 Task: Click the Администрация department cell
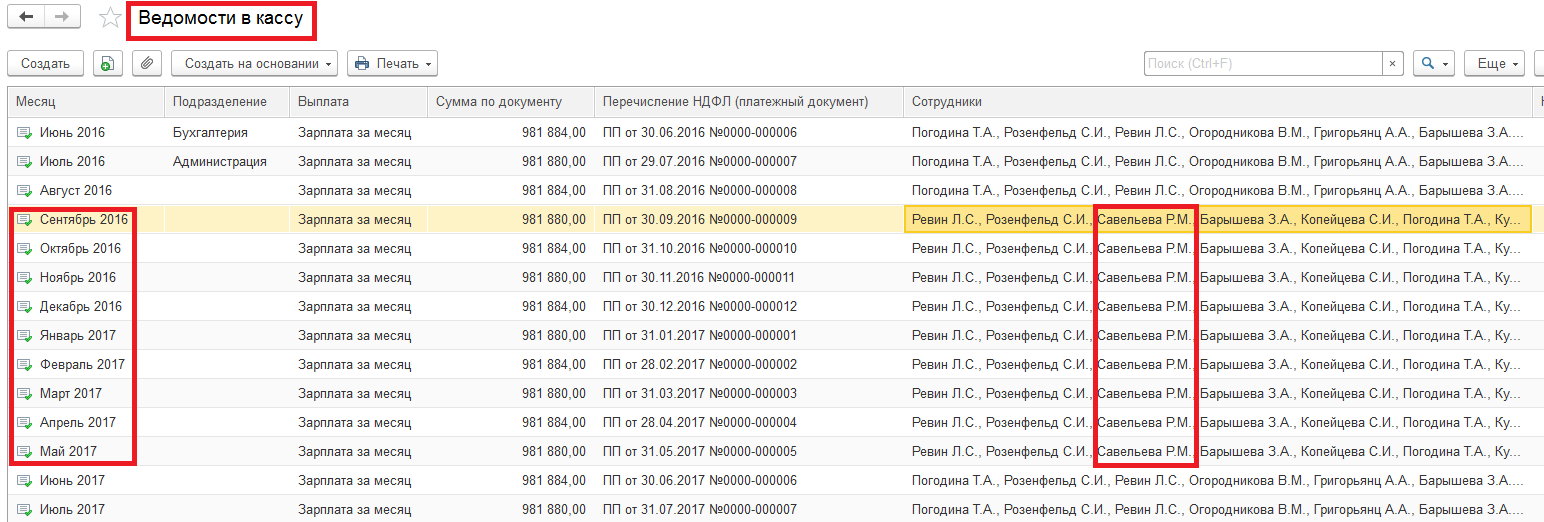point(227,161)
